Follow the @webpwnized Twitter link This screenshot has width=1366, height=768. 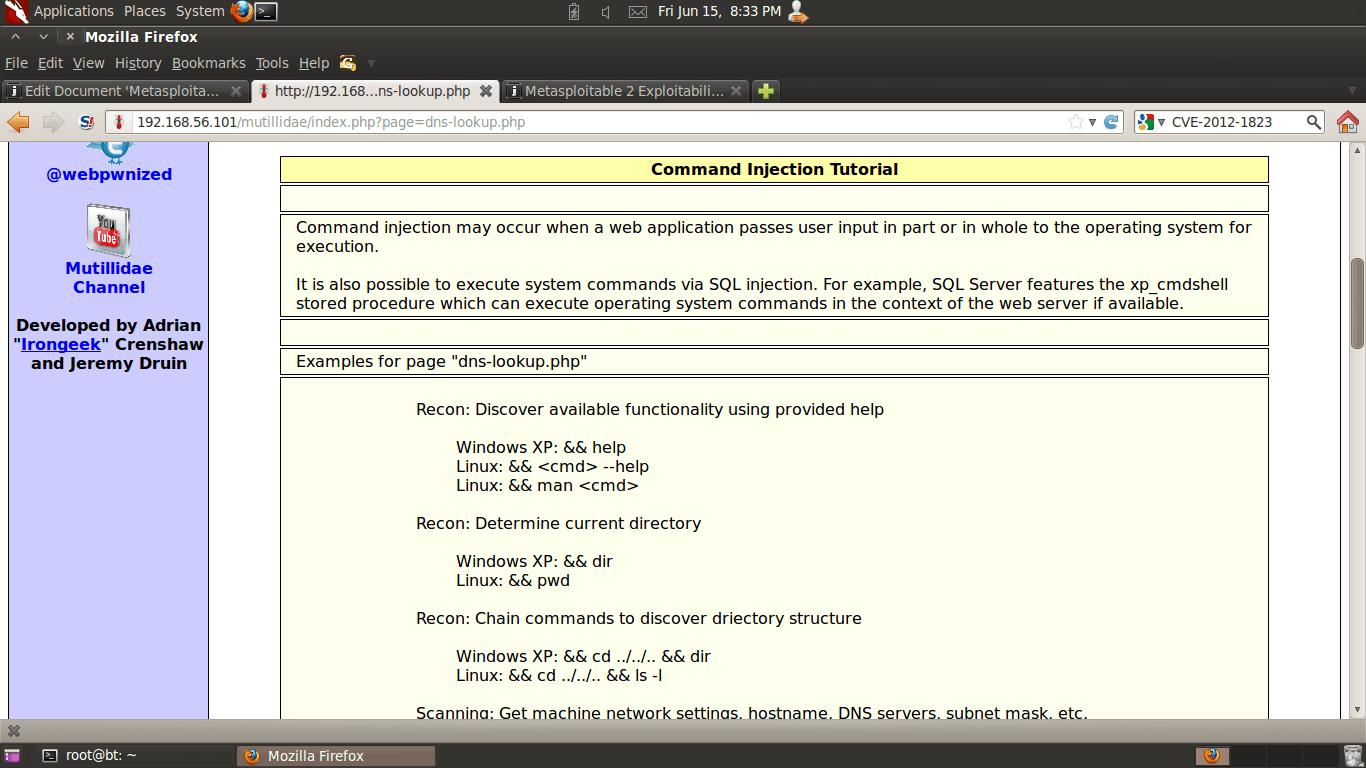109,174
